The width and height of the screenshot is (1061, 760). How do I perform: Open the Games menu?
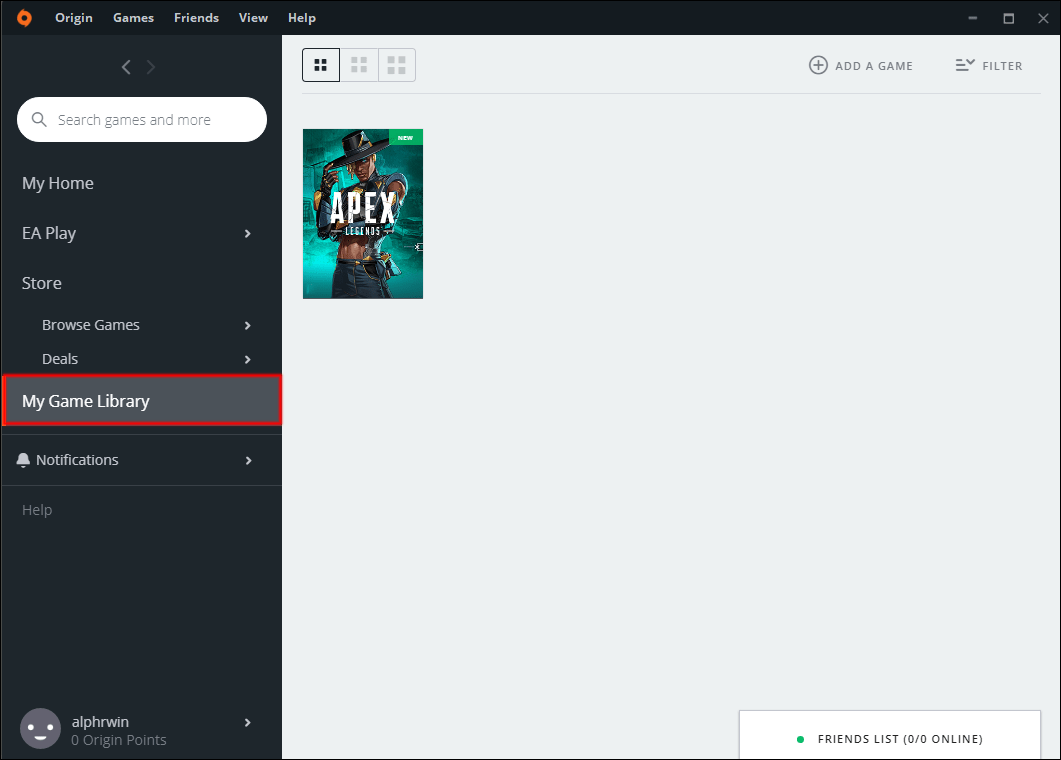tap(133, 17)
